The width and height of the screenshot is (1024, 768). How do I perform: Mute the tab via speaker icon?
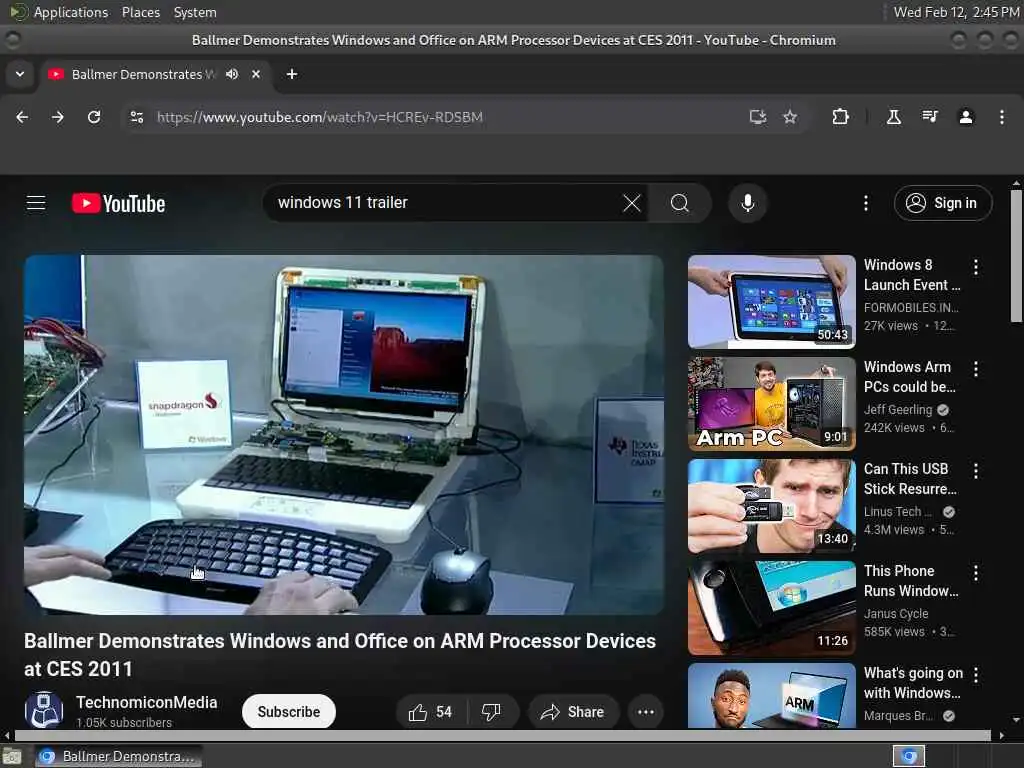tap(232, 74)
